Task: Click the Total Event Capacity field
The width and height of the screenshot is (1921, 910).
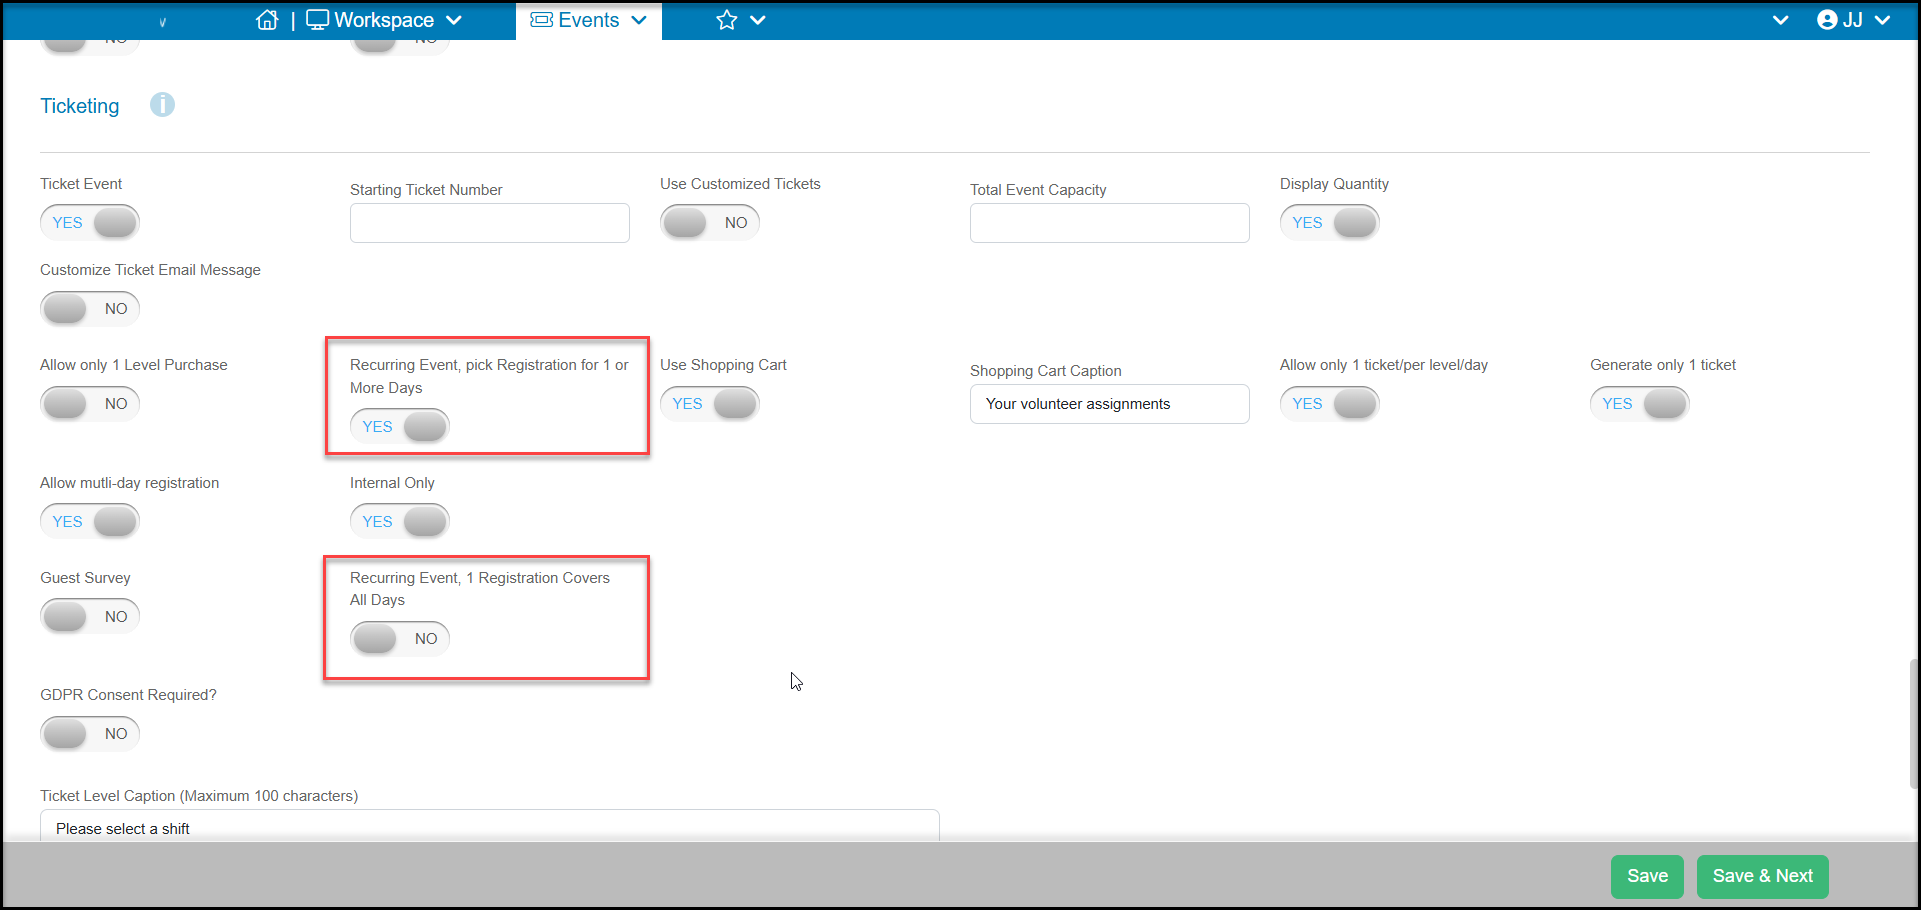Action: point(1110,223)
